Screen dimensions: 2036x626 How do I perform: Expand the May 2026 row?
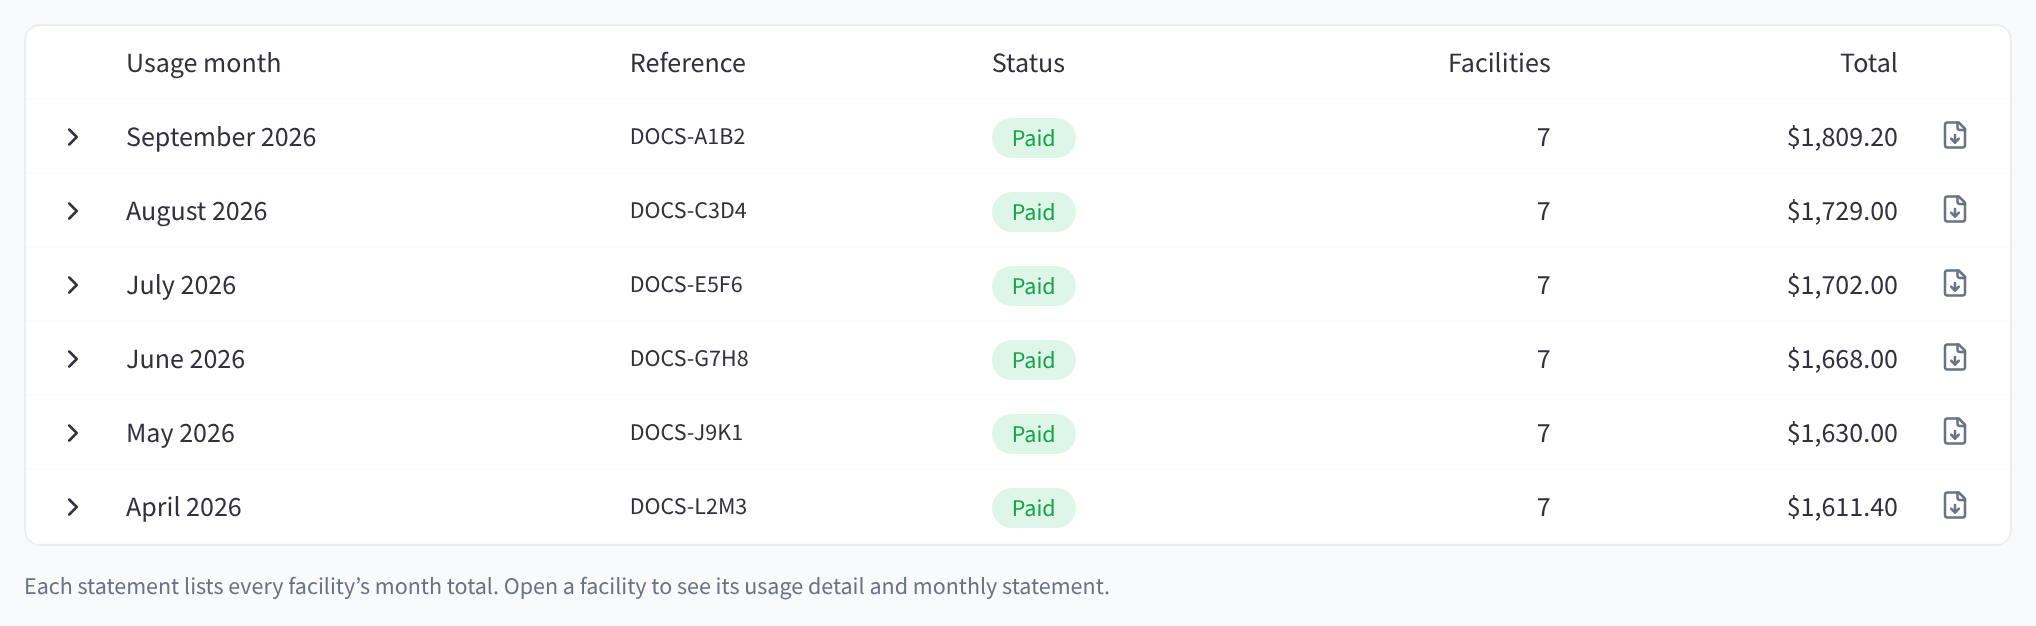coord(72,433)
